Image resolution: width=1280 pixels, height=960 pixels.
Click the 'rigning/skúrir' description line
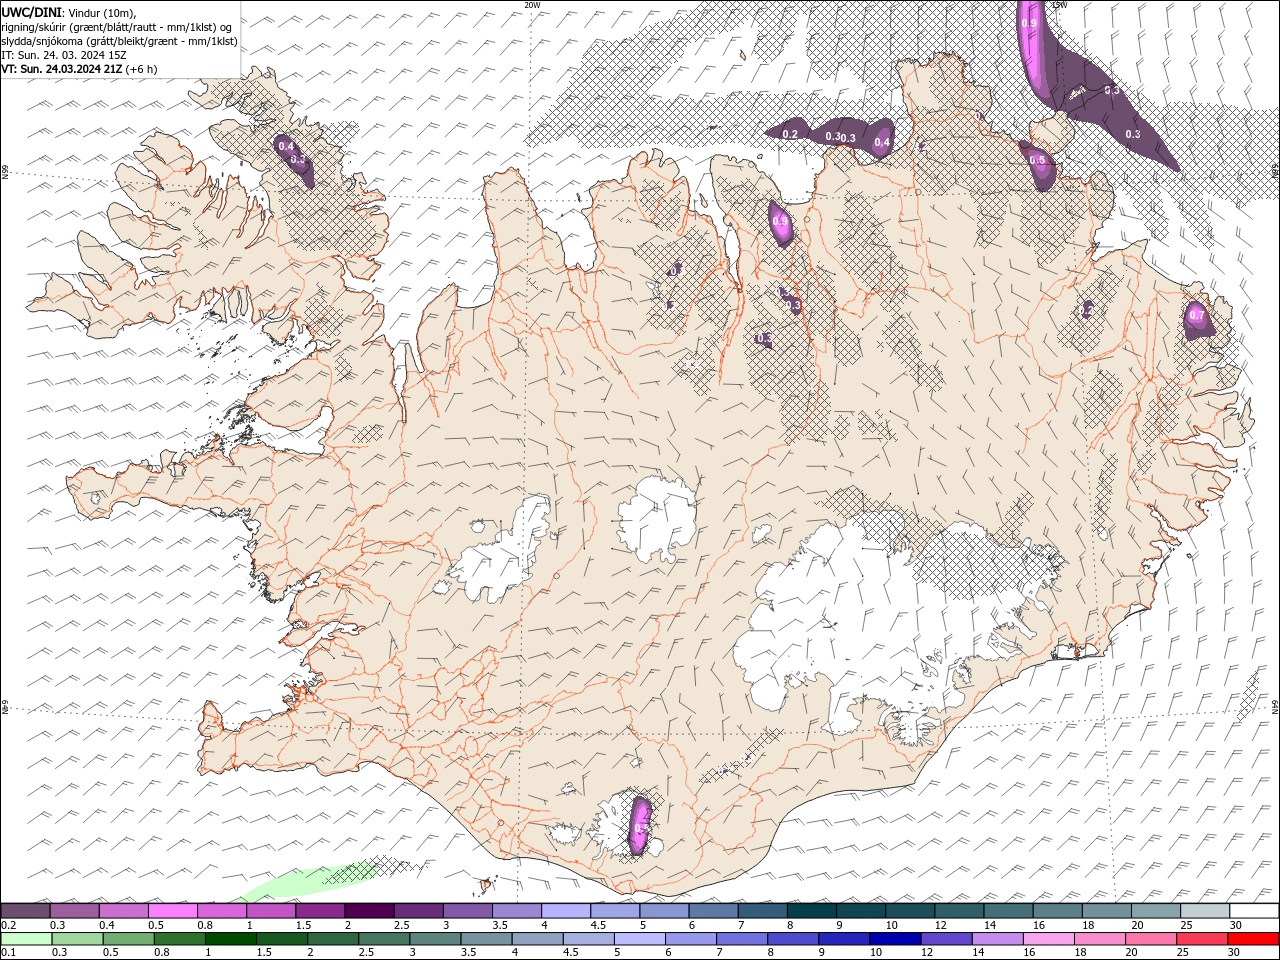tap(117, 26)
